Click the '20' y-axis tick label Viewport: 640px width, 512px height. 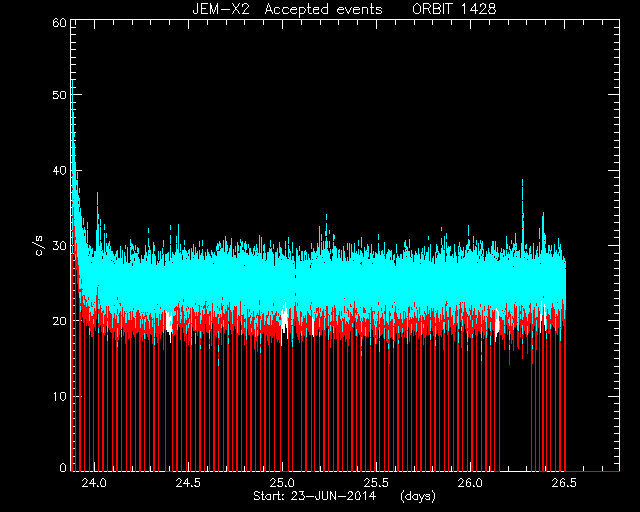60,321
